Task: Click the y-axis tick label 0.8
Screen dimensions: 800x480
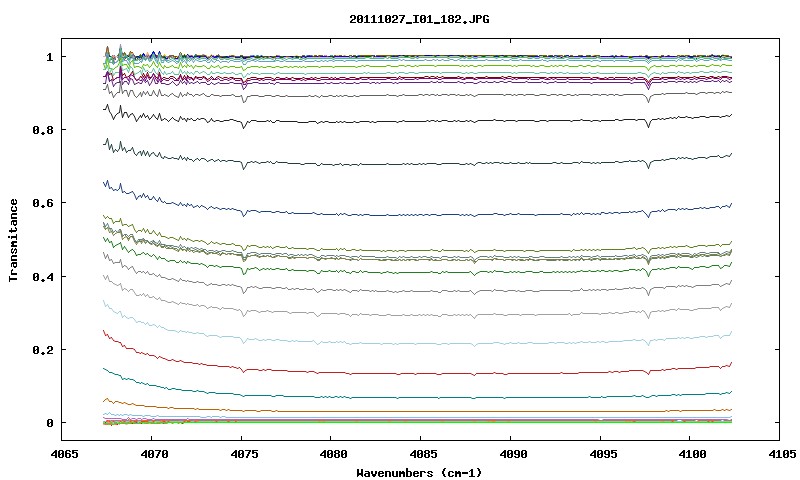Action: (x=42, y=130)
